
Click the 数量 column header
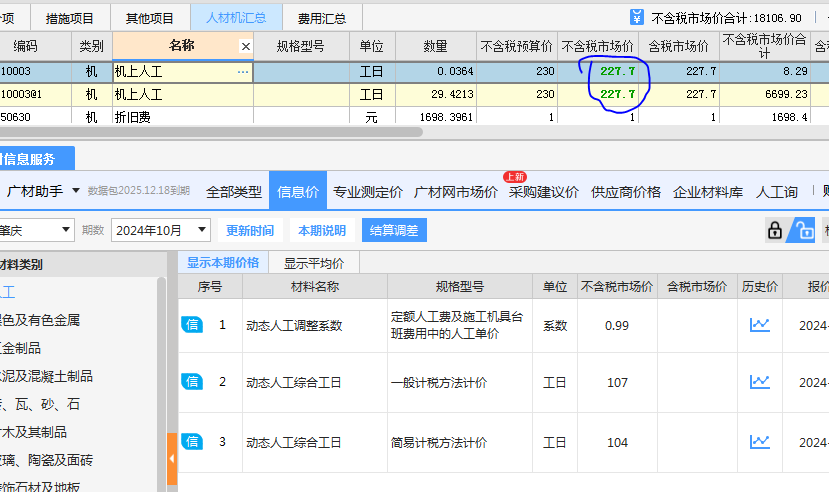click(436, 47)
